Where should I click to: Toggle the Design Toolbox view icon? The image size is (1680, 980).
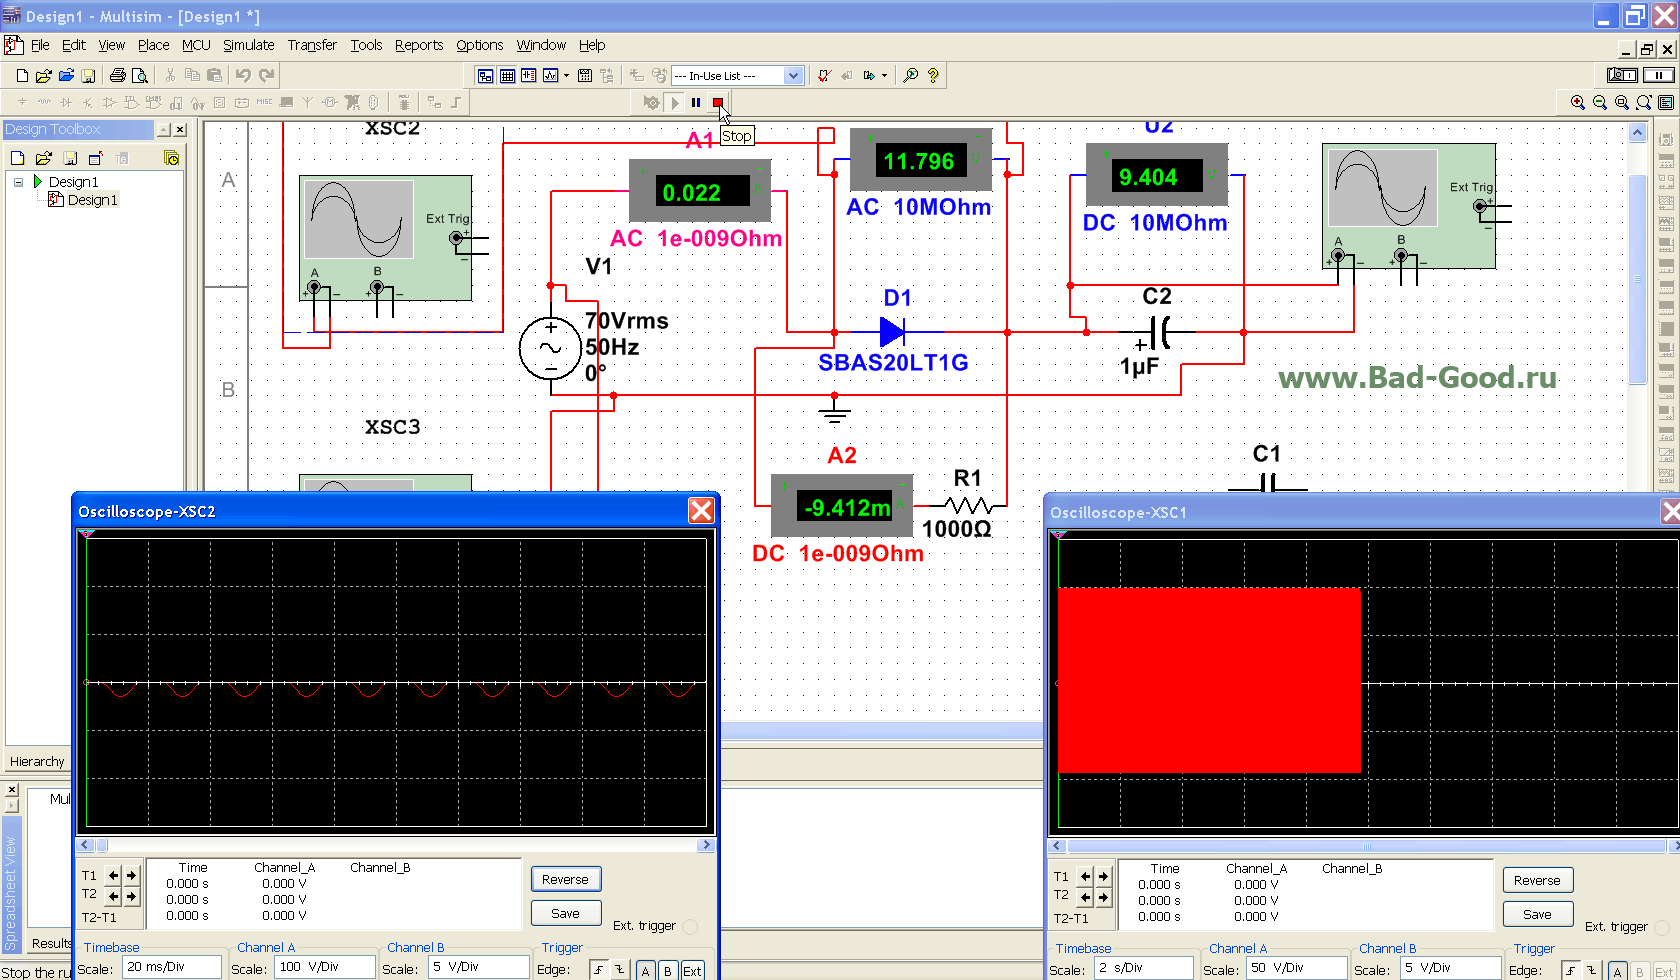click(485, 75)
